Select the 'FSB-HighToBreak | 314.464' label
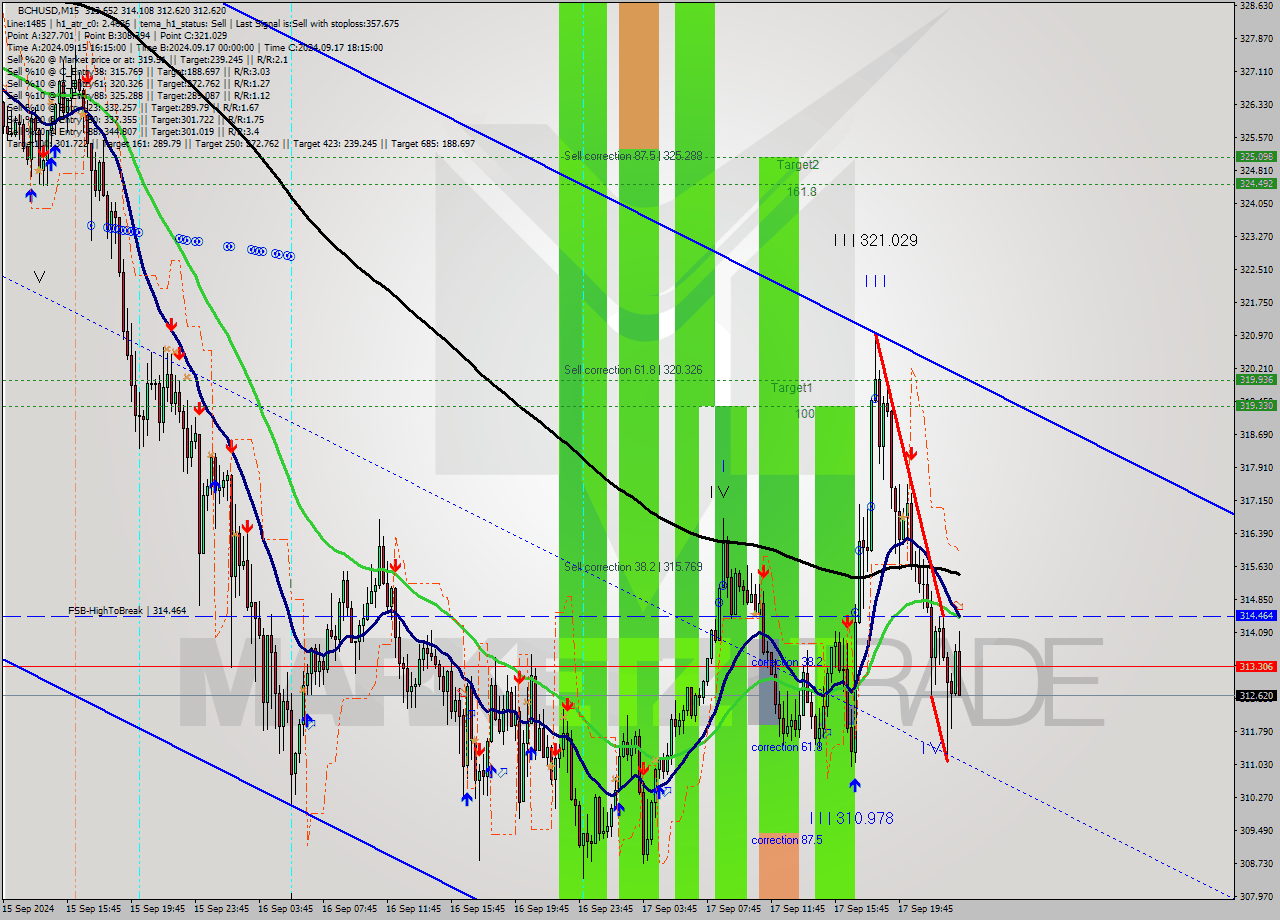The height and width of the screenshot is (920, 1280). coord(127,610)
